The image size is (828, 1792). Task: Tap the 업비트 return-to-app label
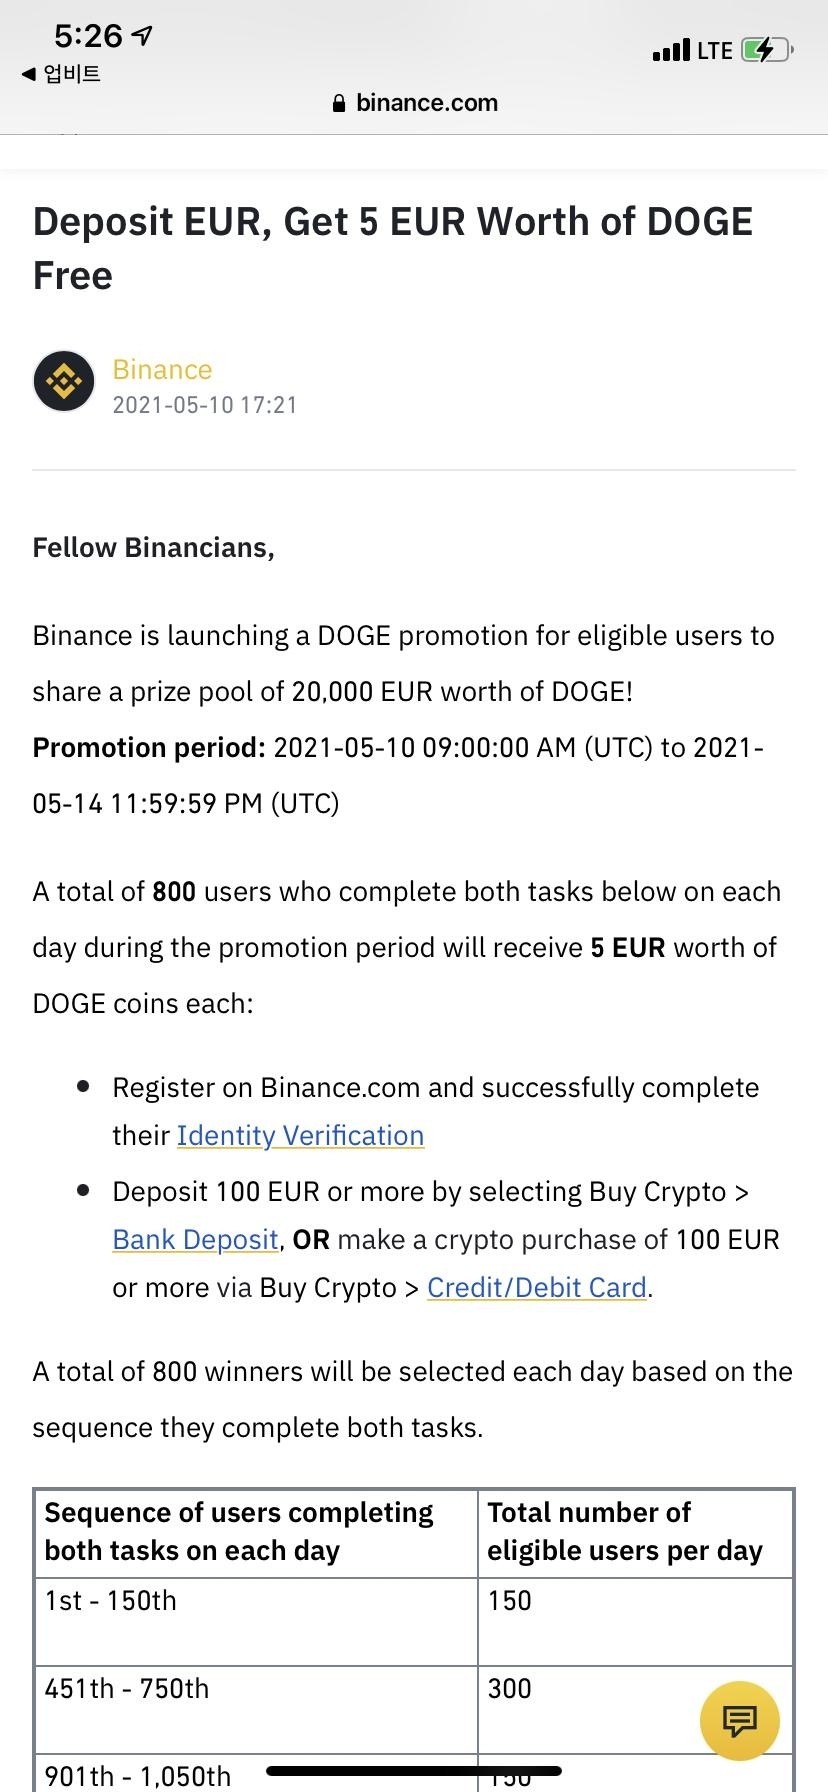[x=72, y=74]
